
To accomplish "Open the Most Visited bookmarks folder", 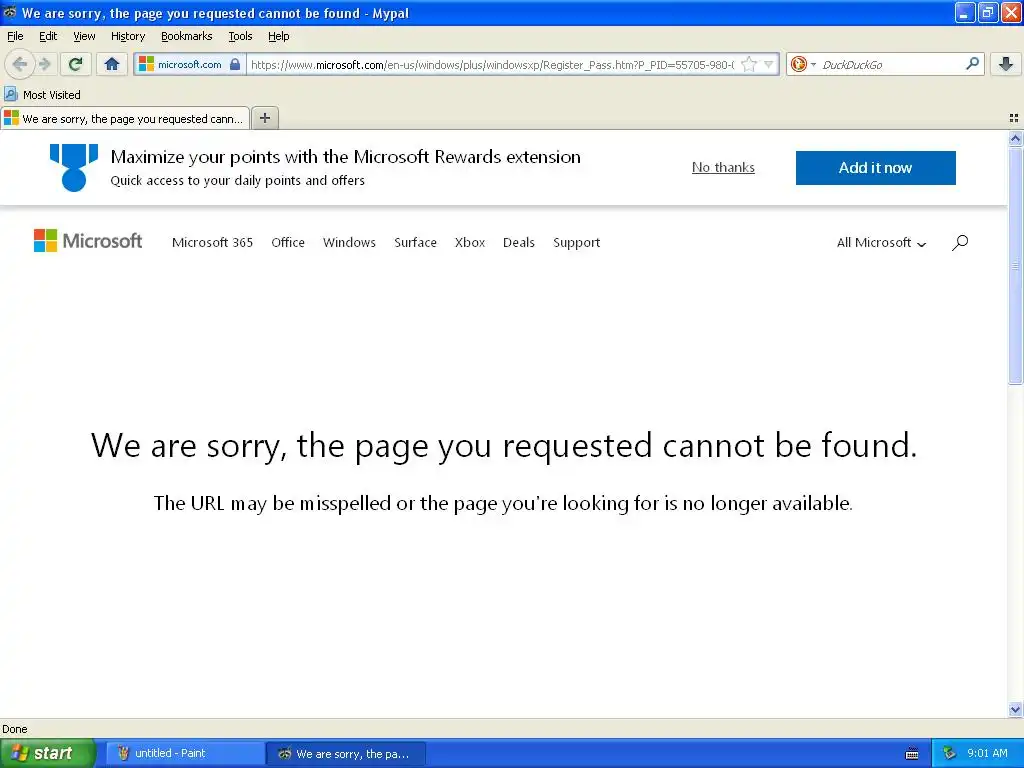I will [42, 95].
